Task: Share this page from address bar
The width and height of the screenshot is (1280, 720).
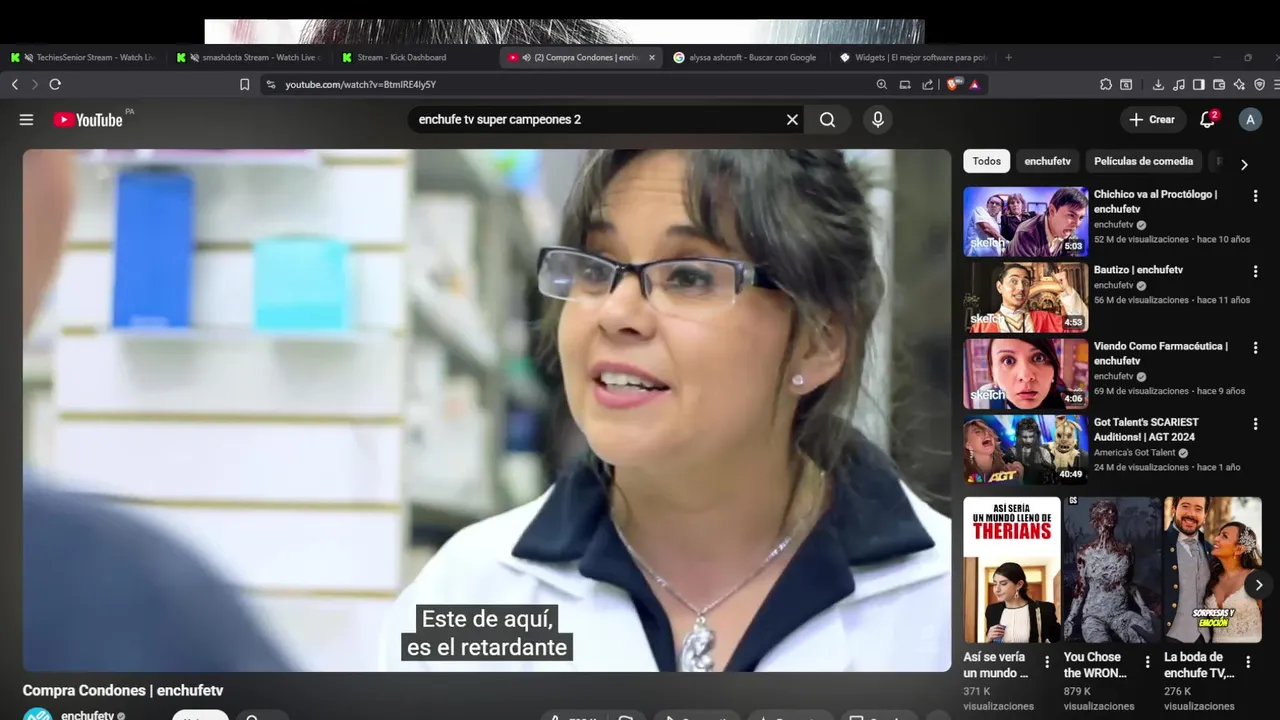Action: click(928, 85)
